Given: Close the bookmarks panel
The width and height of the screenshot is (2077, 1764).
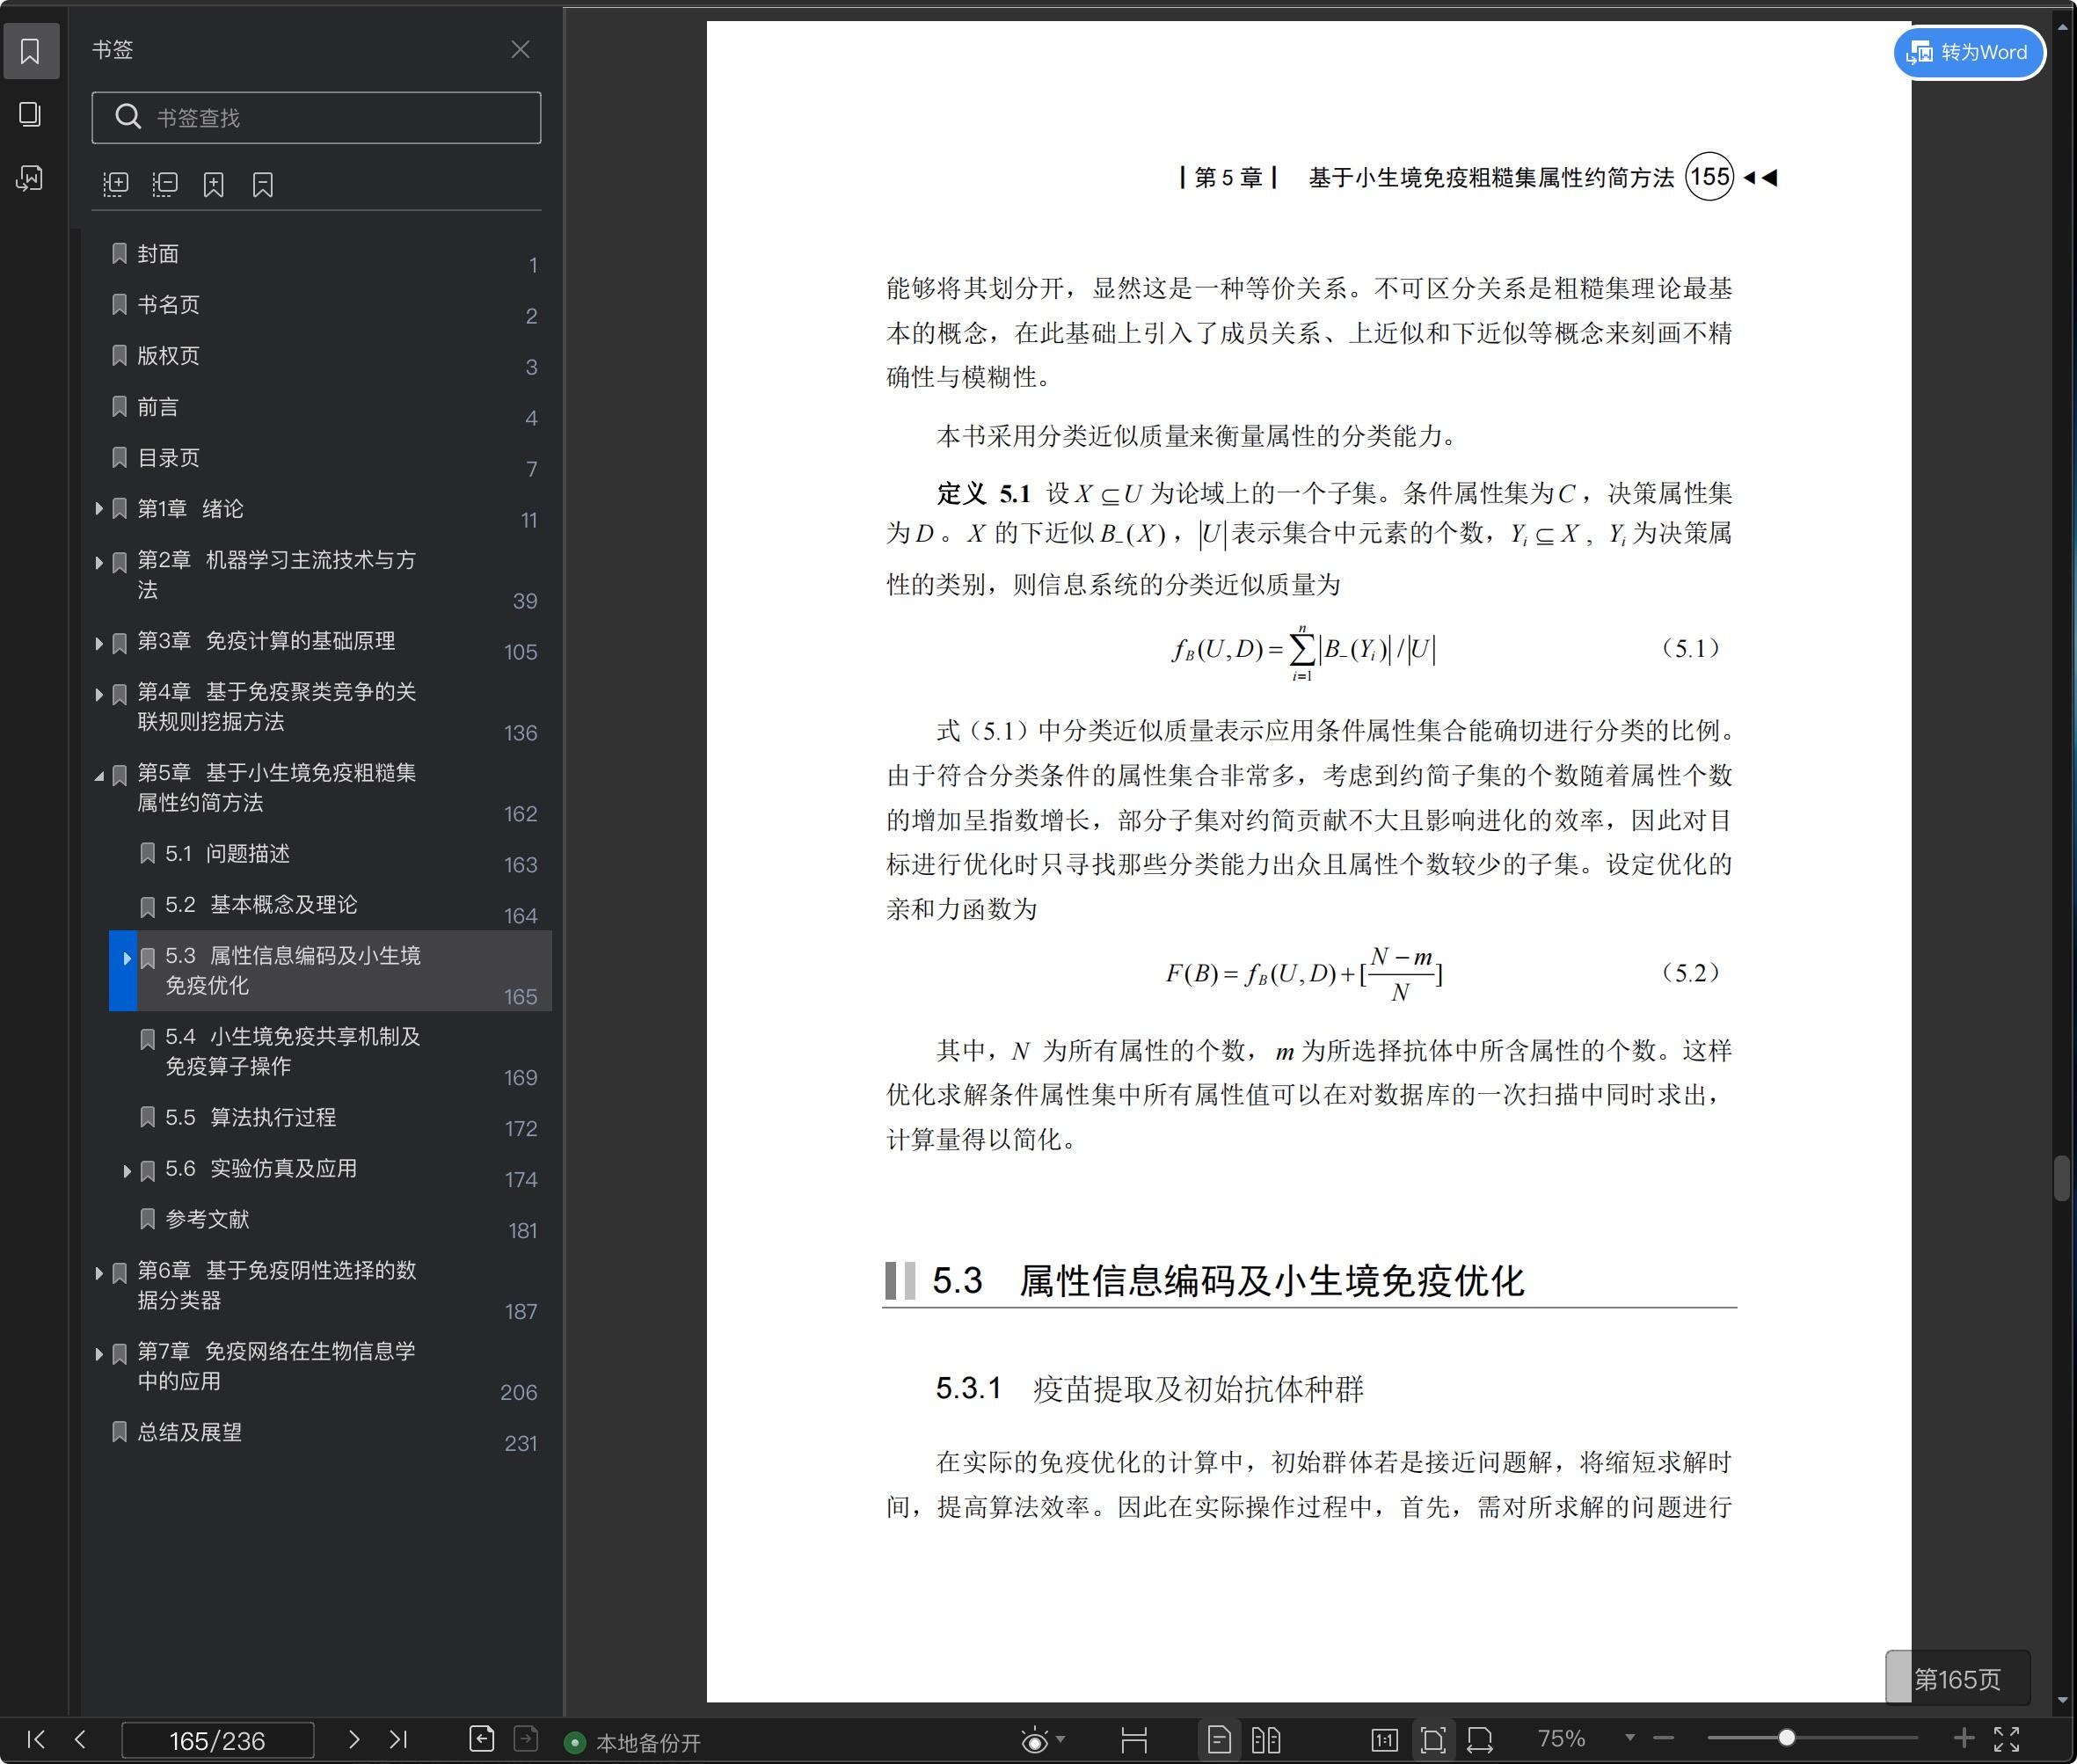Looking at the screenshot, I should [520, 49].
